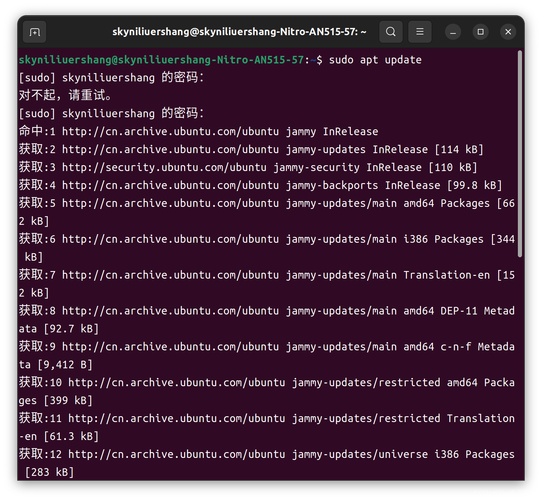Click the '[399 kB]' size text
Image resolution: width=542 pixels, height=500 pixels.
(x=68, y=401)
